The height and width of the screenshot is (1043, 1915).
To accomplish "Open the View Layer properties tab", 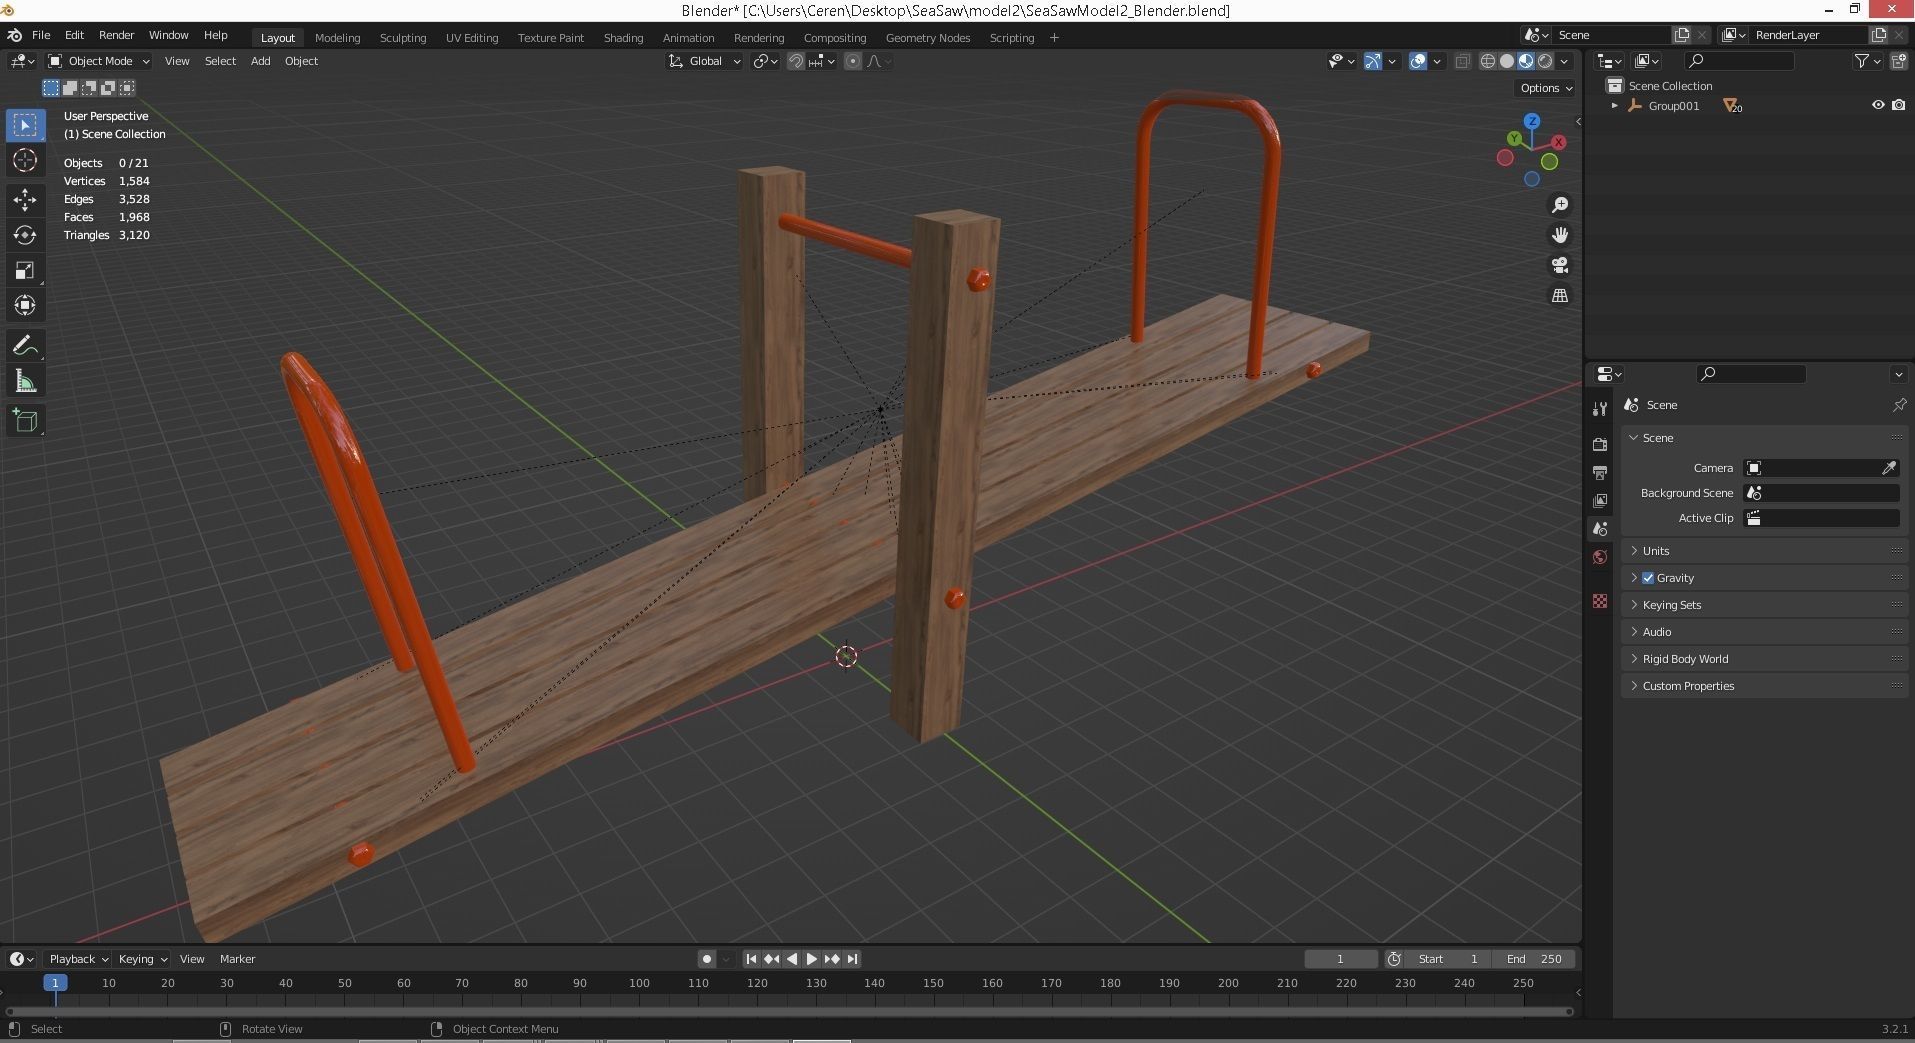I will click(x=1600, y=500).
